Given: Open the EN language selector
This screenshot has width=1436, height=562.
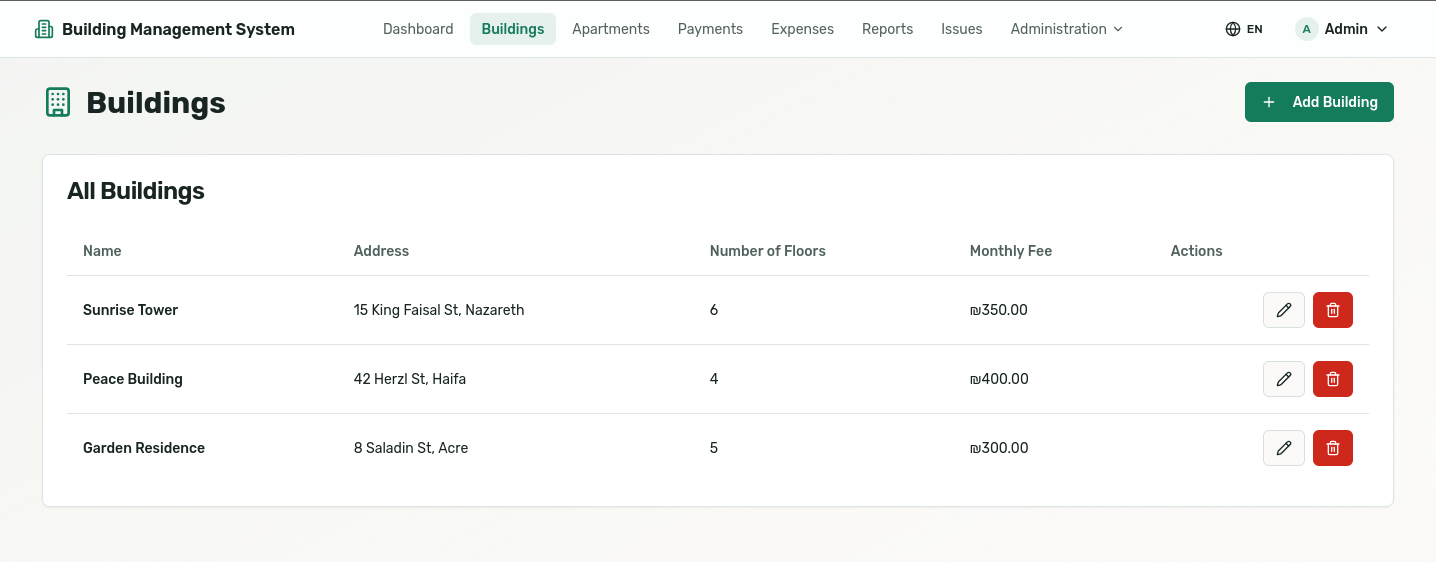Looking at the screenshot, I should coord(1254,29).
